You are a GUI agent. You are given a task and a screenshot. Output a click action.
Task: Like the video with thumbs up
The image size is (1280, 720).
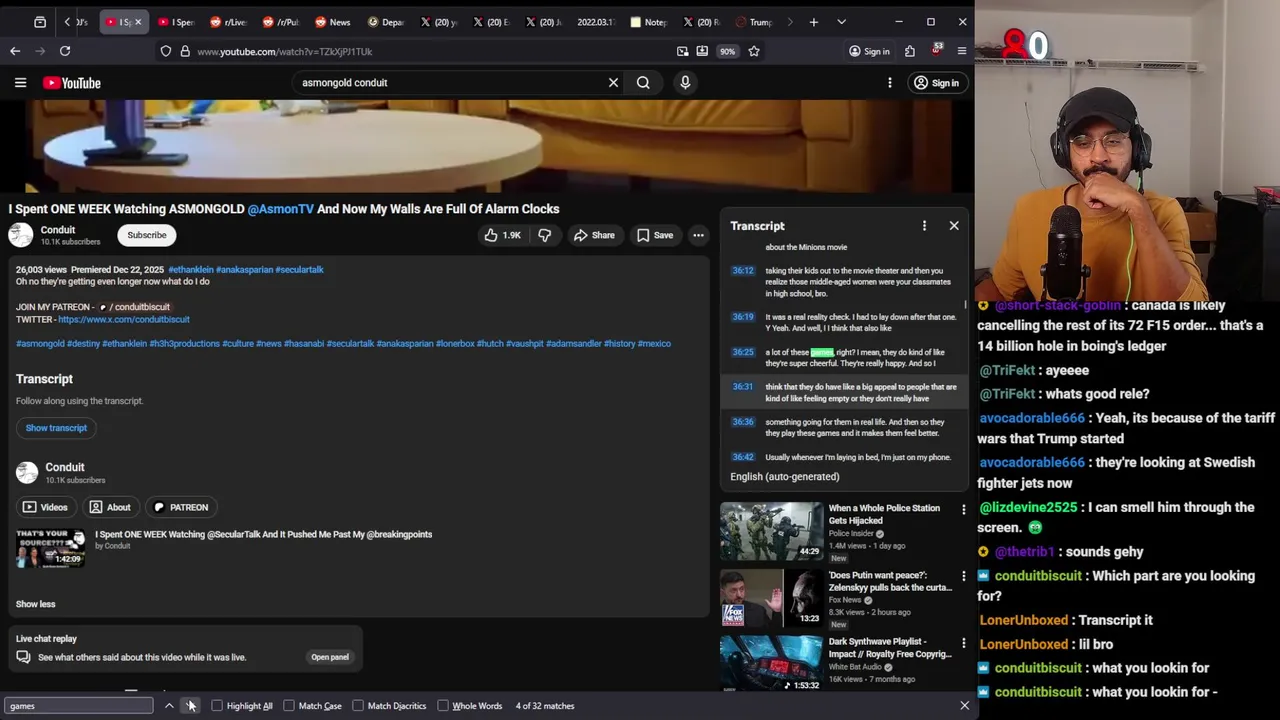pos(503,235)
